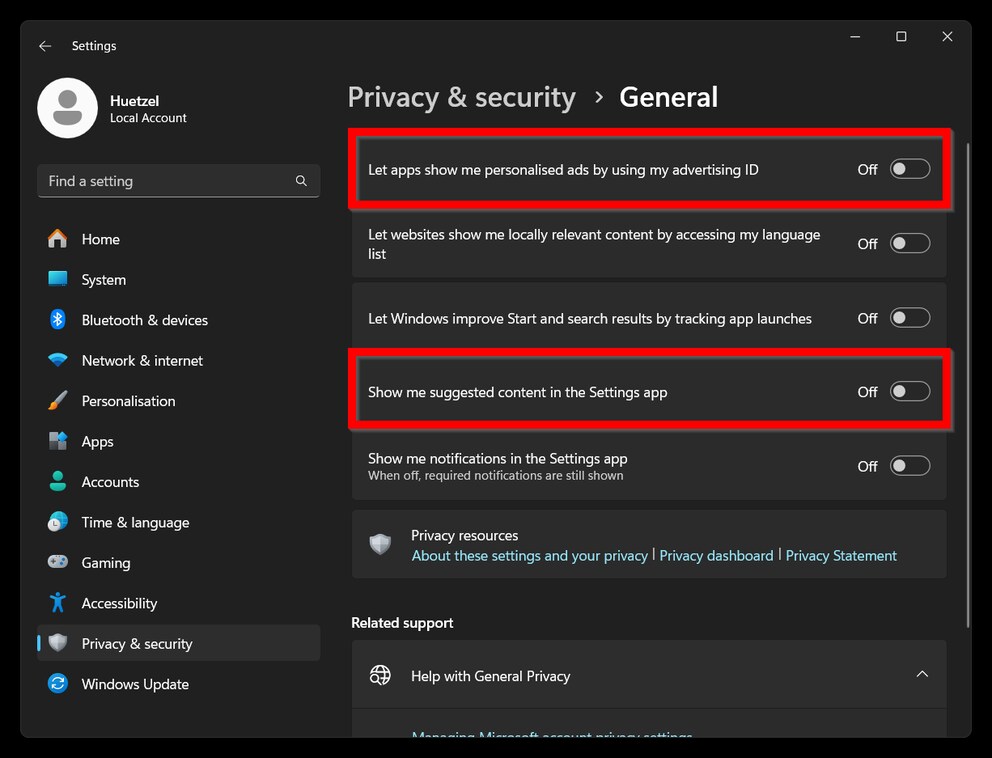992x758 pixels.
Task: Open Network & internet settings
Action: tap(141, 360)
